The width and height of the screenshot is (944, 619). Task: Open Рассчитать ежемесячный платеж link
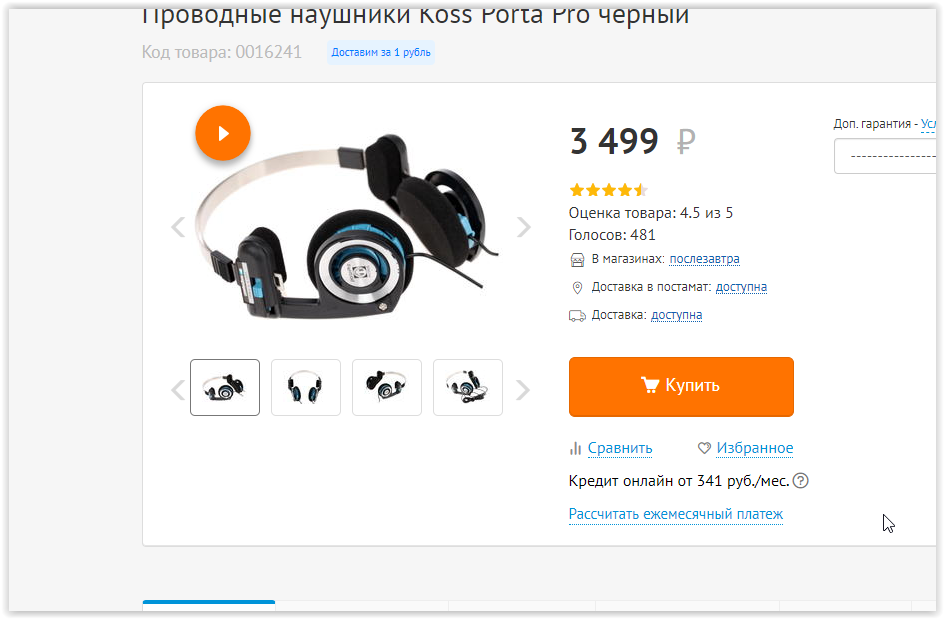675,514
